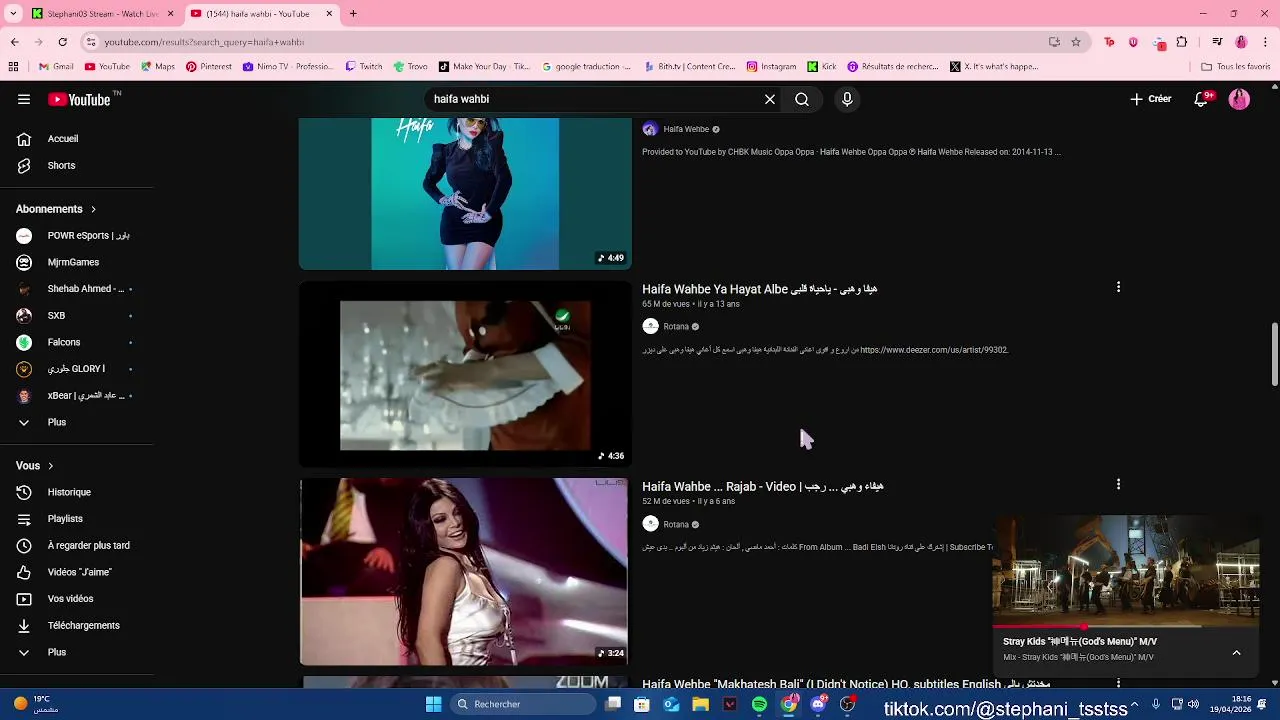Click the miniplayer video preview
The width and height of the screenshot is (1280, 720).
(1126, 571)
